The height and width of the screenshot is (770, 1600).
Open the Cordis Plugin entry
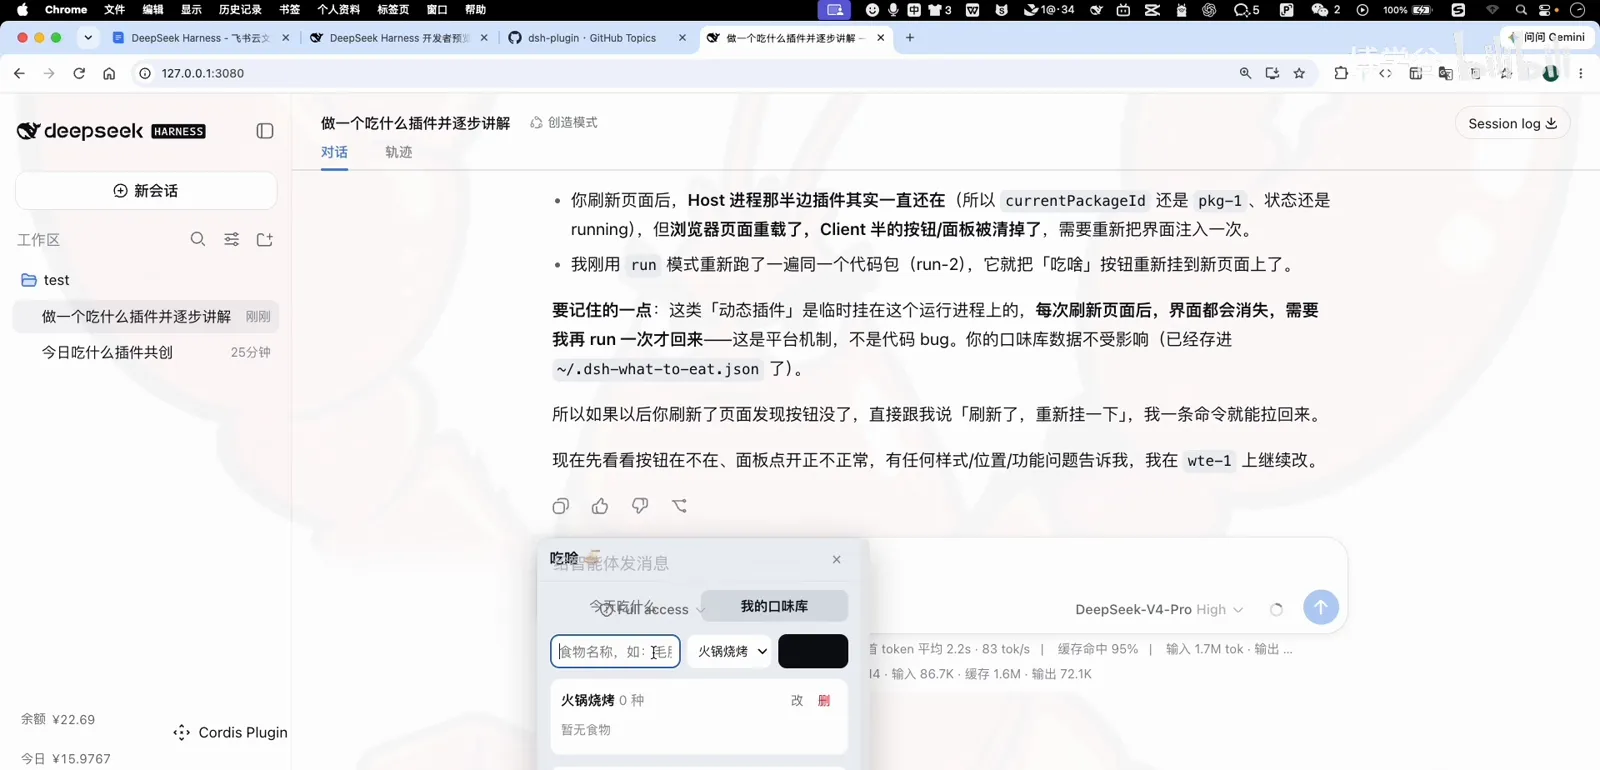tap(230, 732)
